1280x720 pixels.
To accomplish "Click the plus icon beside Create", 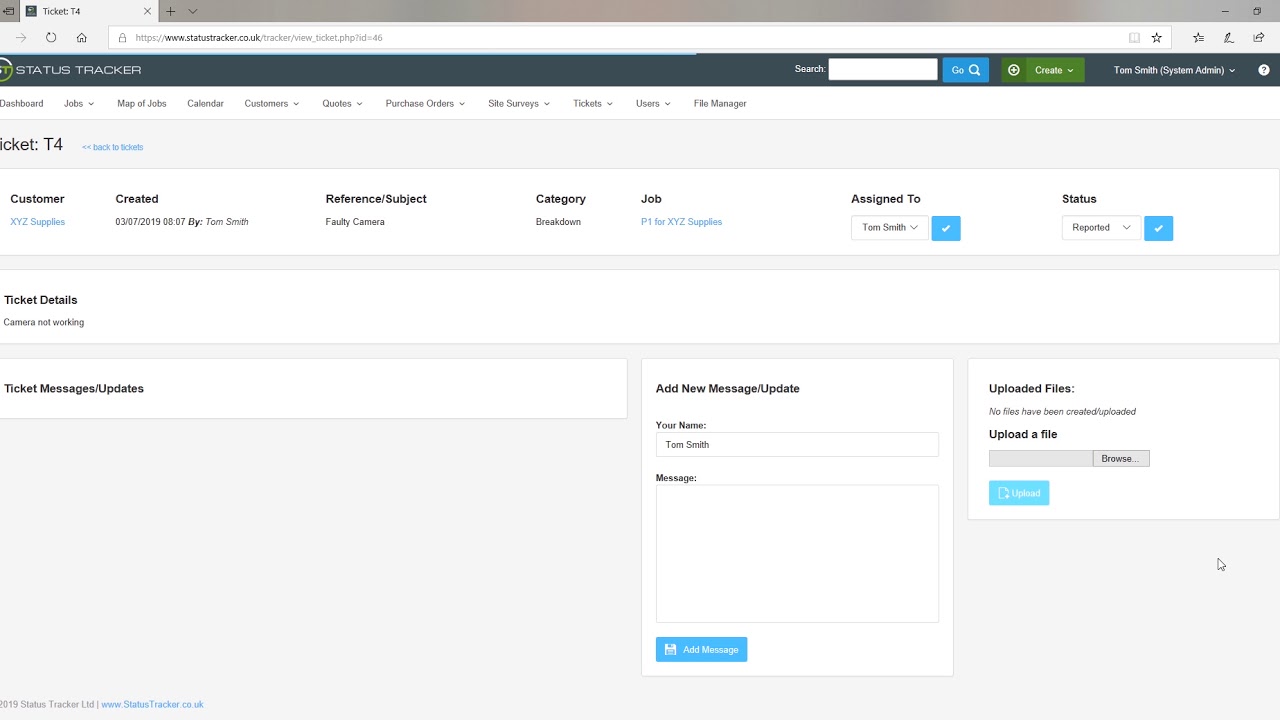I will pos(1014,70).
